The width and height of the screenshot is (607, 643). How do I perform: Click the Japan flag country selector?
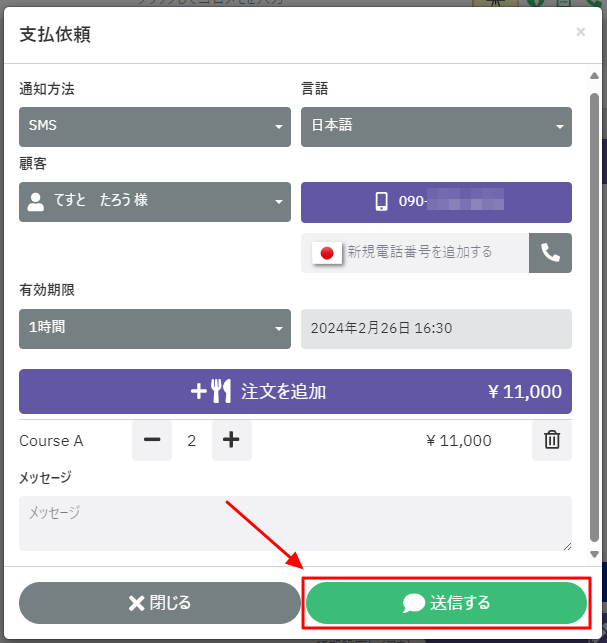pyautogui.click(x=326, y=253)
